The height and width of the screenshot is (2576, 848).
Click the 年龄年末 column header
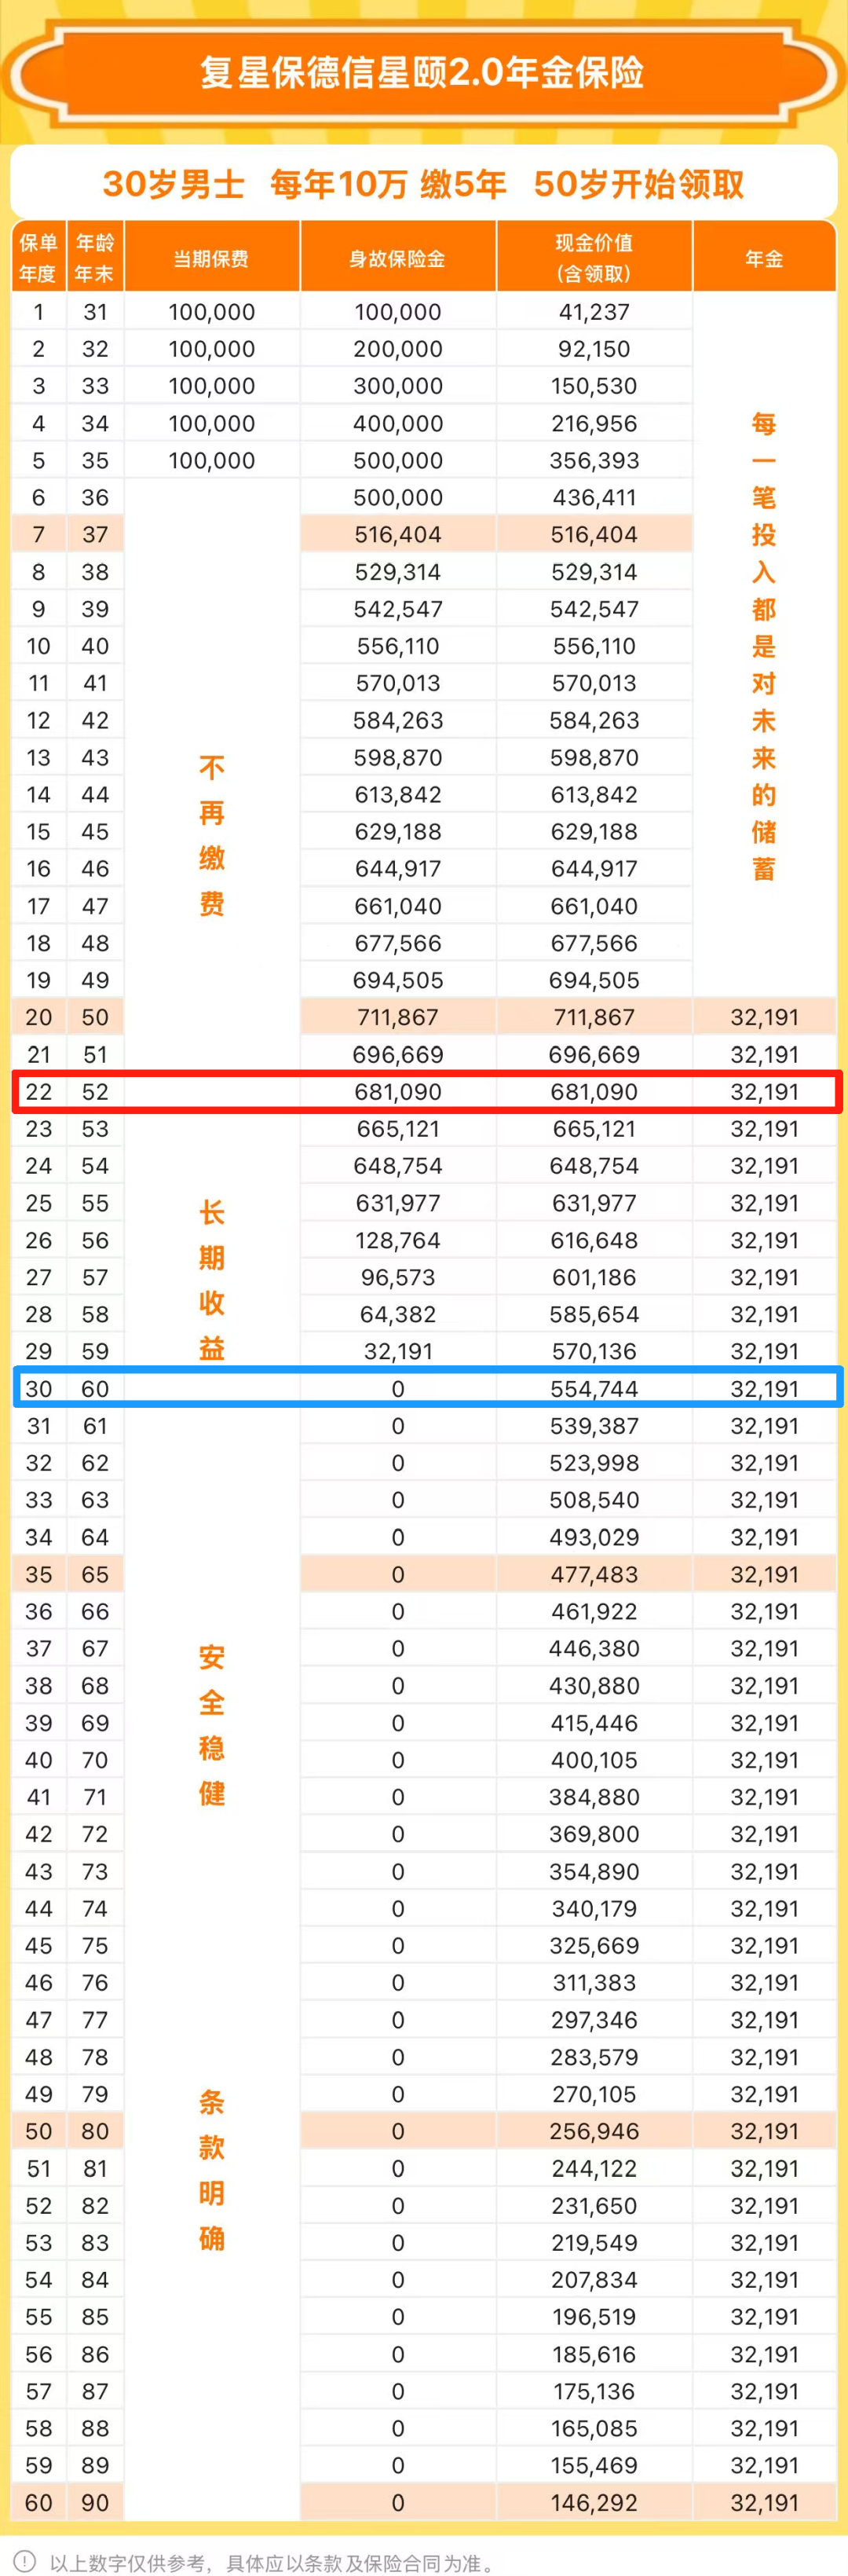coord(95,258)
